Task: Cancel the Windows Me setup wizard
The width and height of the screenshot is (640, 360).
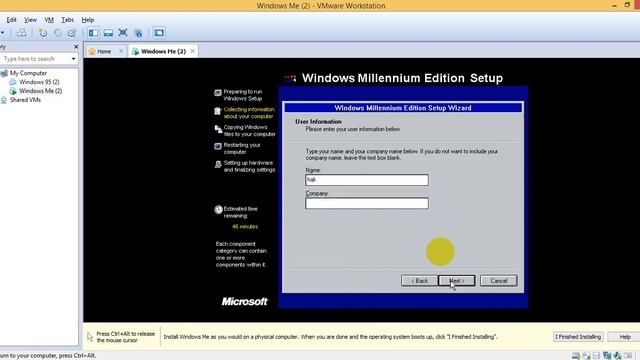Action: 499,281
